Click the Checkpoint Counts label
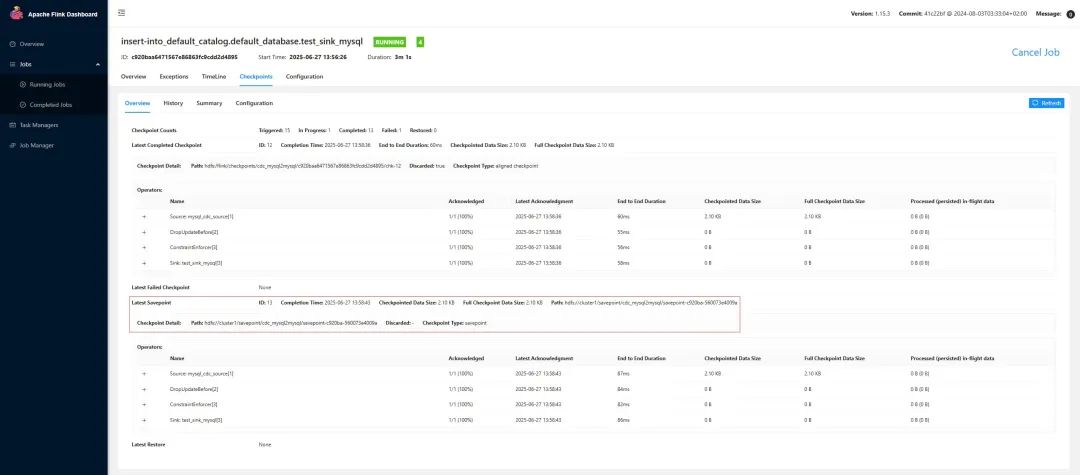The image size is (1080, 475). pos(154,130)
